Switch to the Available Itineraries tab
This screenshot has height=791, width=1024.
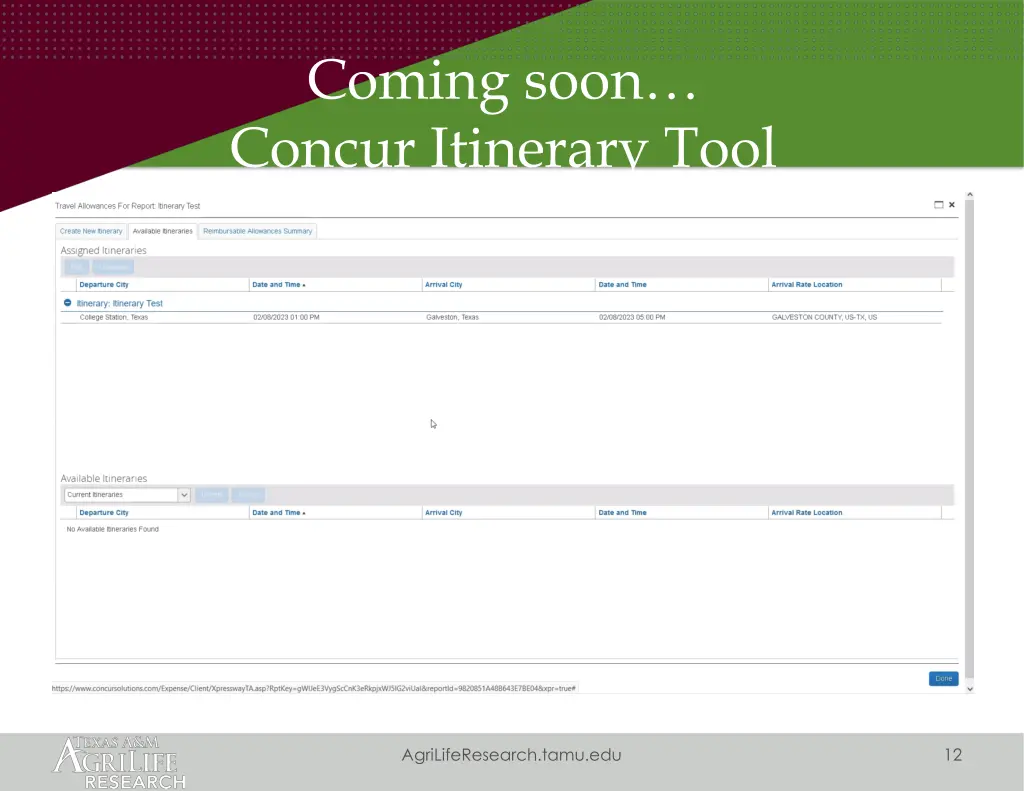point(163,231)
